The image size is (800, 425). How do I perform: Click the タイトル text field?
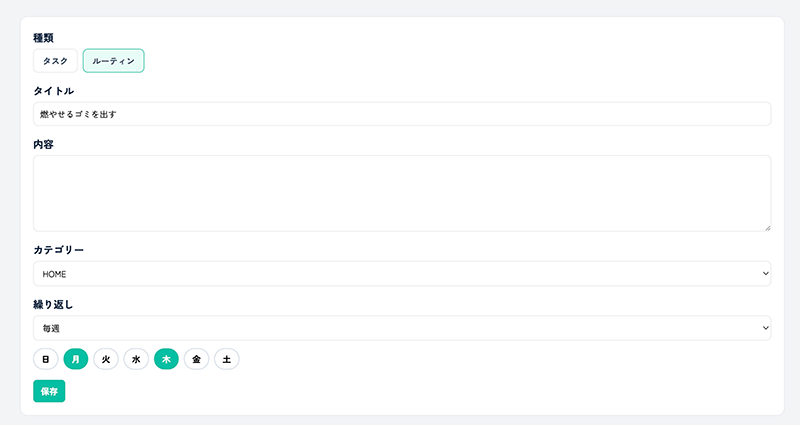pos(401,114)
